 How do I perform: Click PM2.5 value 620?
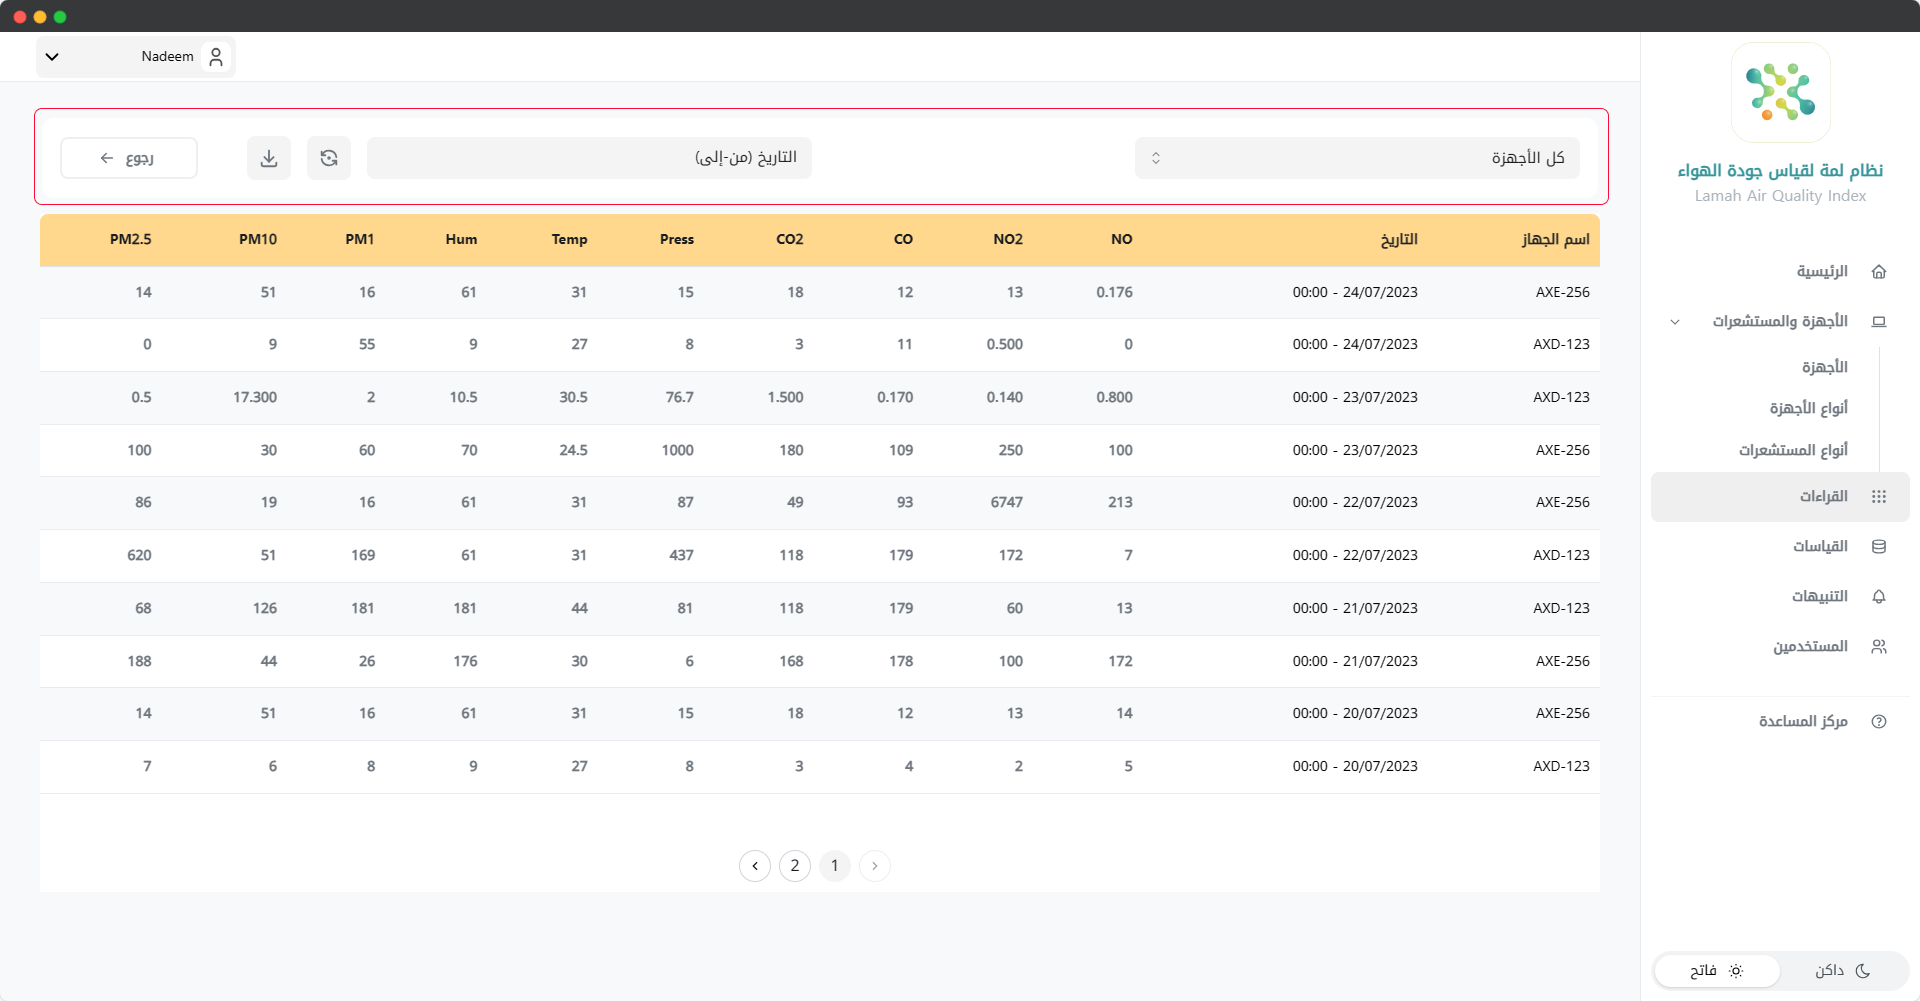140,556
